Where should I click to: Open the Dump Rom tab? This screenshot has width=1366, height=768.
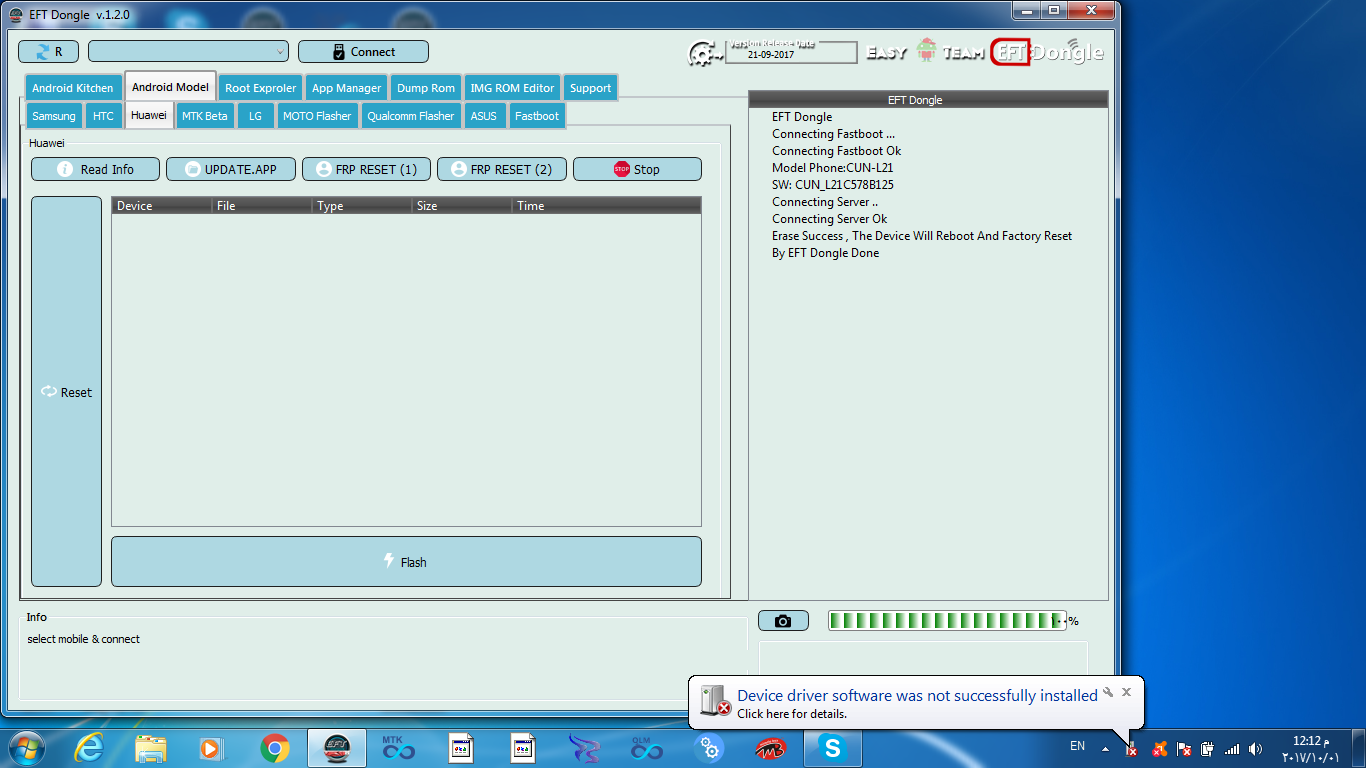[426, 88]
